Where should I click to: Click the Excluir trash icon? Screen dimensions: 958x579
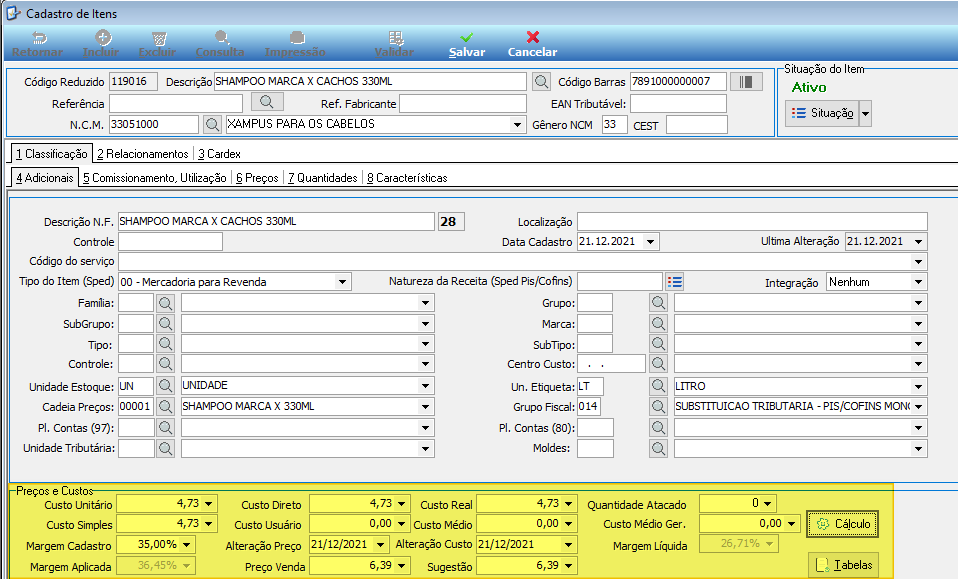coord(159,38)
